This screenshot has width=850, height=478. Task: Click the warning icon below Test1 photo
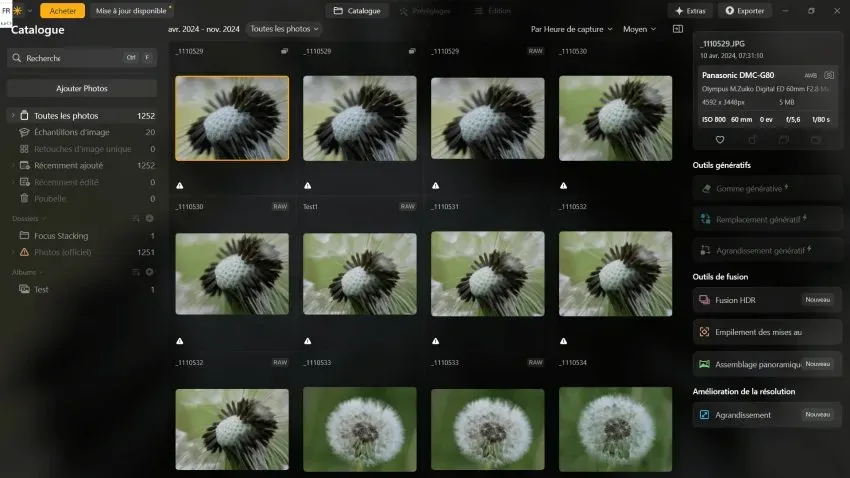(308, 341)
